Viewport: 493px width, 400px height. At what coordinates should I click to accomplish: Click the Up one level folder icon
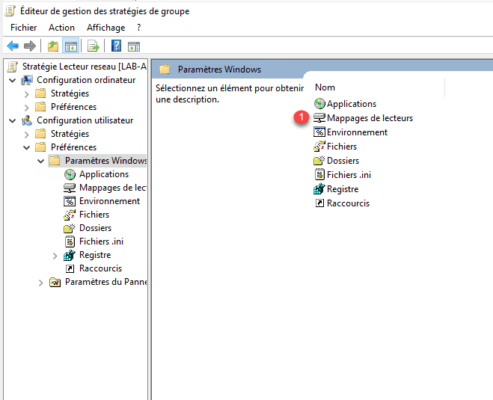pyautogui.click(x=53, y=46)
